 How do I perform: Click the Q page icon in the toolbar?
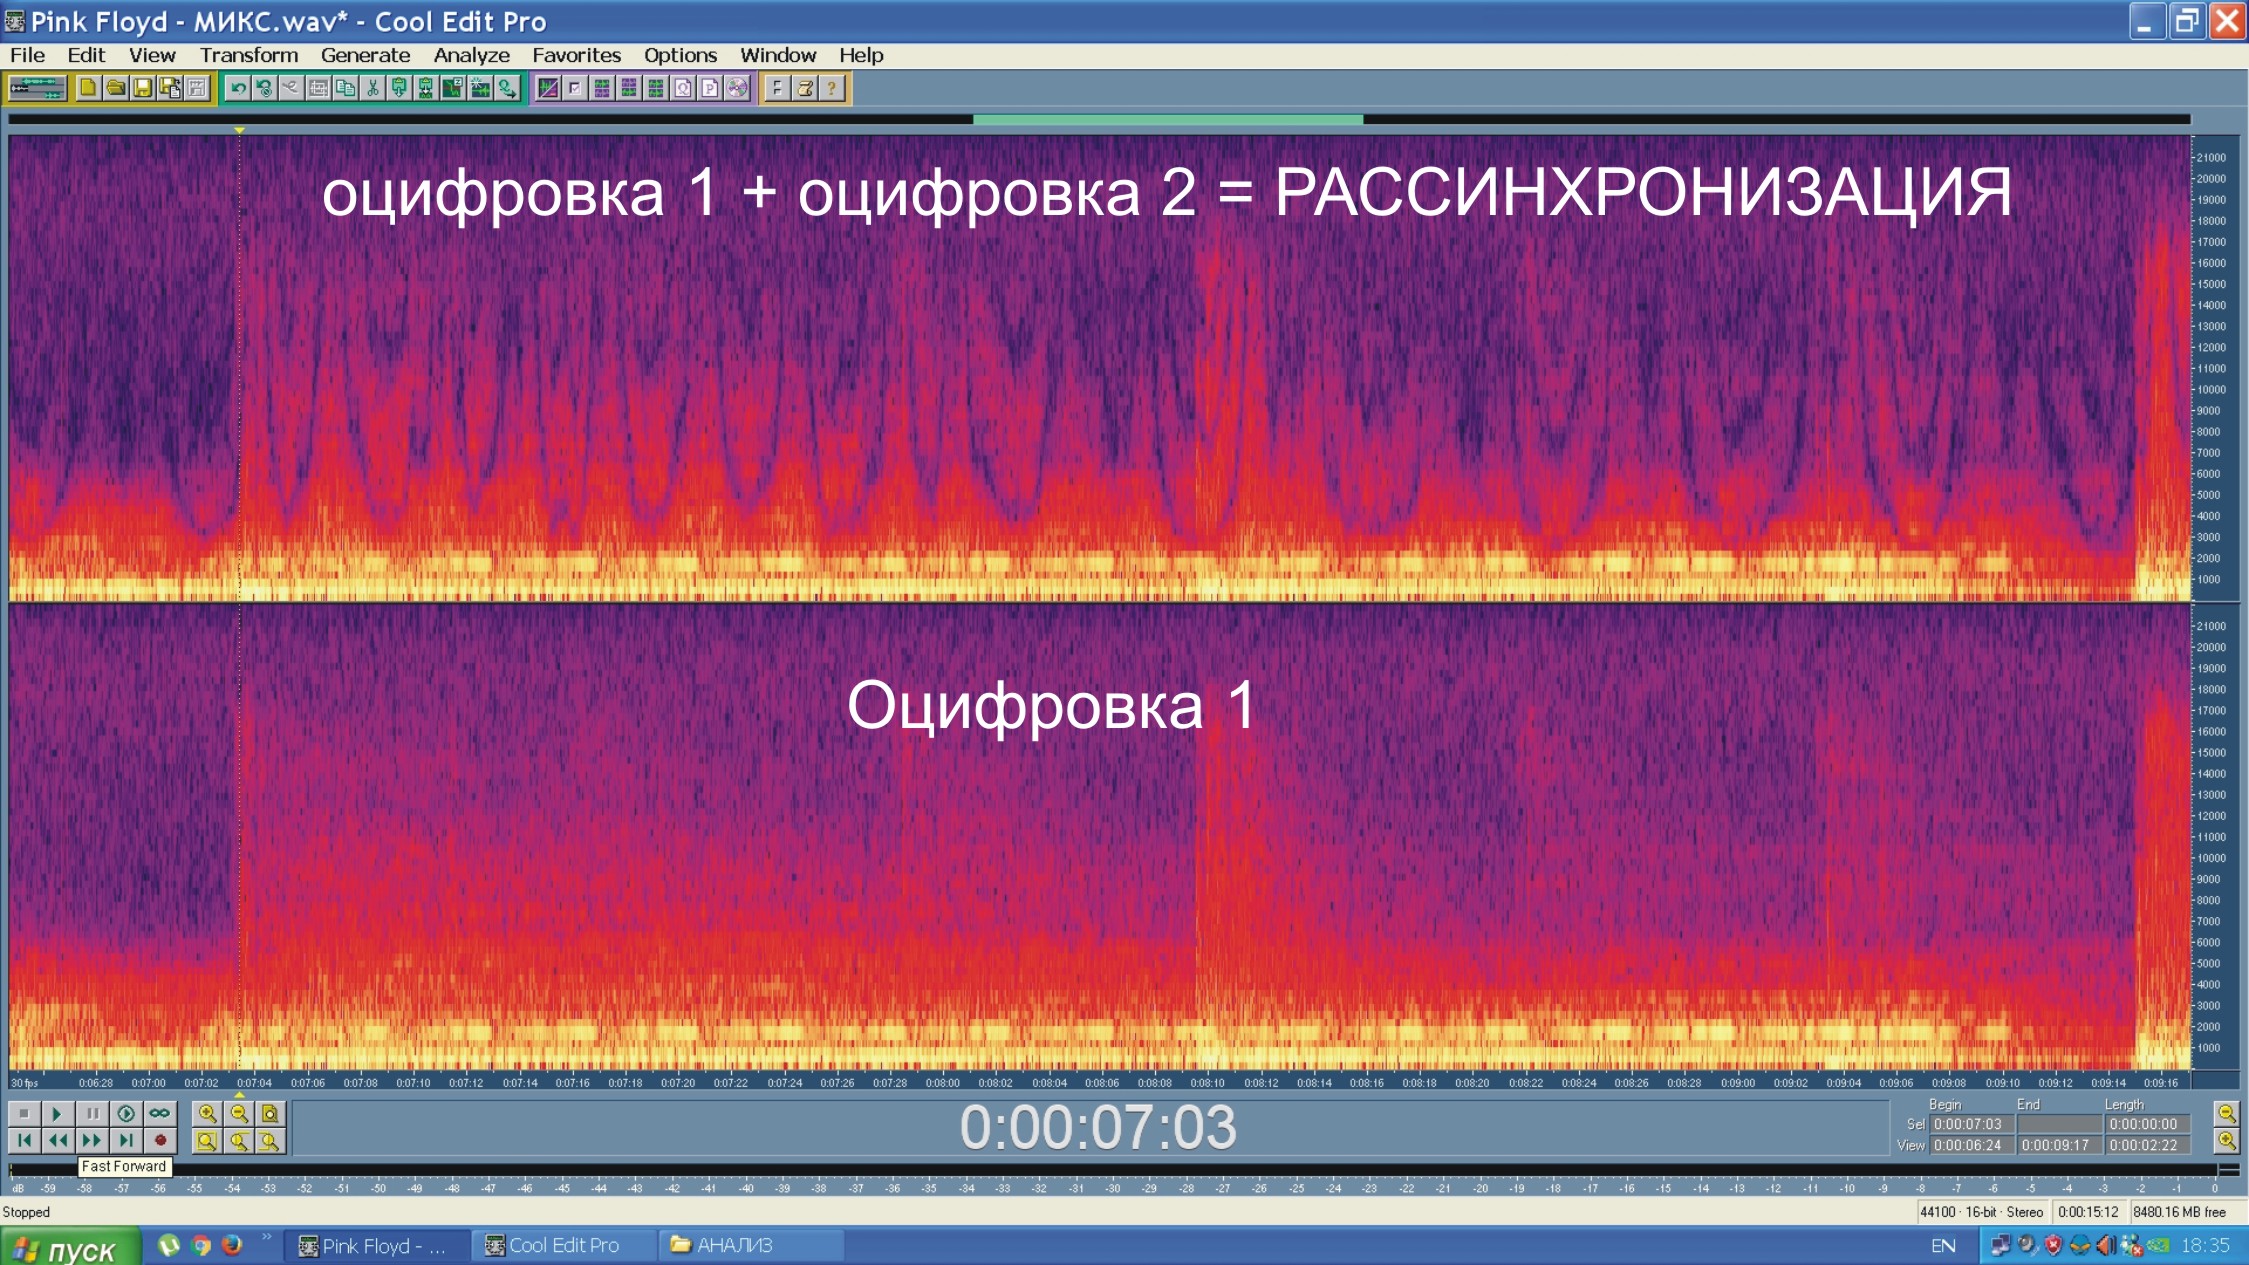click(683, 89)
